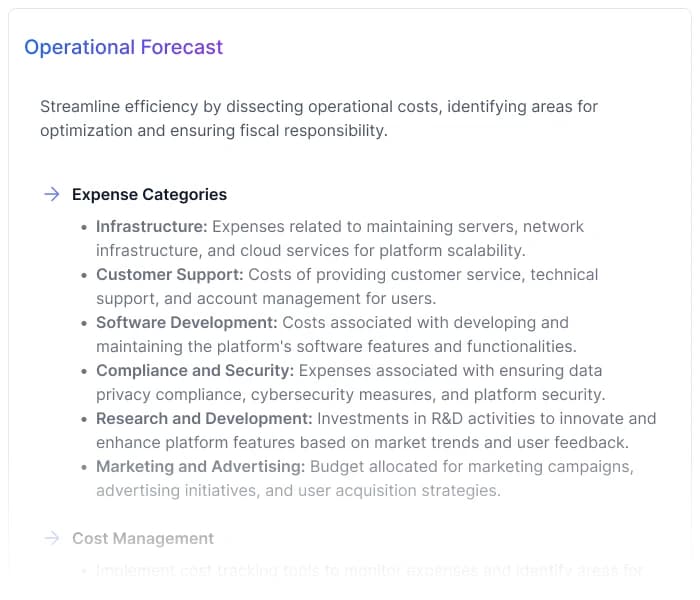Click the arrow icon beside Expense Categories
Viewport: 700px width, 600px height.
(x=52, y=194)
